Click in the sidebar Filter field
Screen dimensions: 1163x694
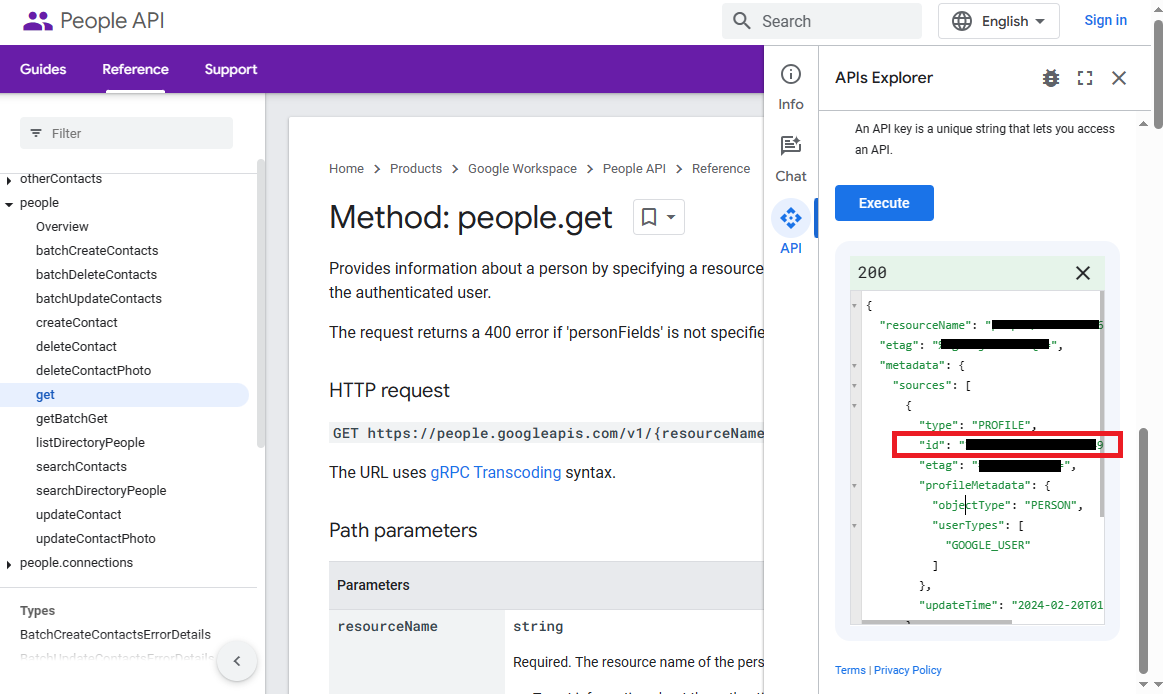[x=126, y=133]
